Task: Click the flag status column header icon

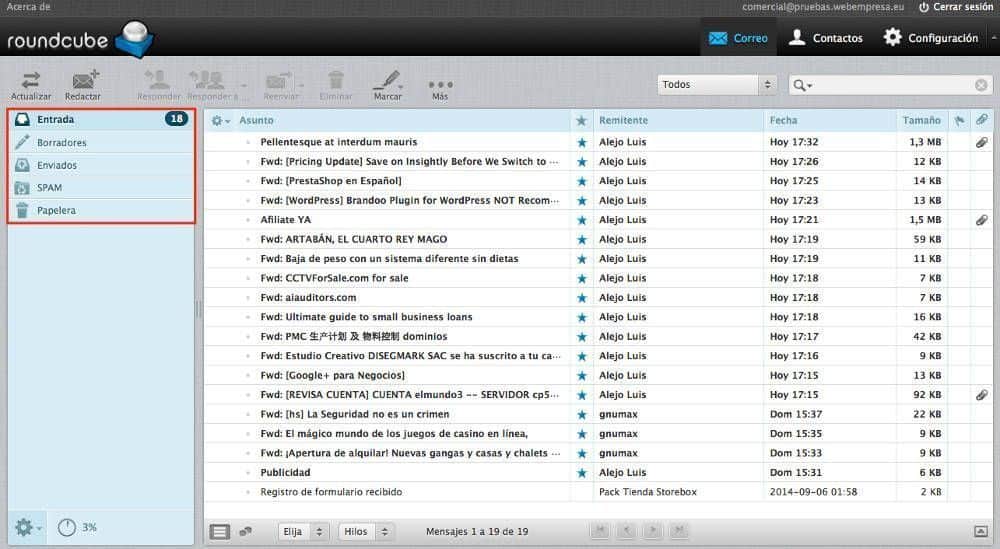Action: pos(959,121)
